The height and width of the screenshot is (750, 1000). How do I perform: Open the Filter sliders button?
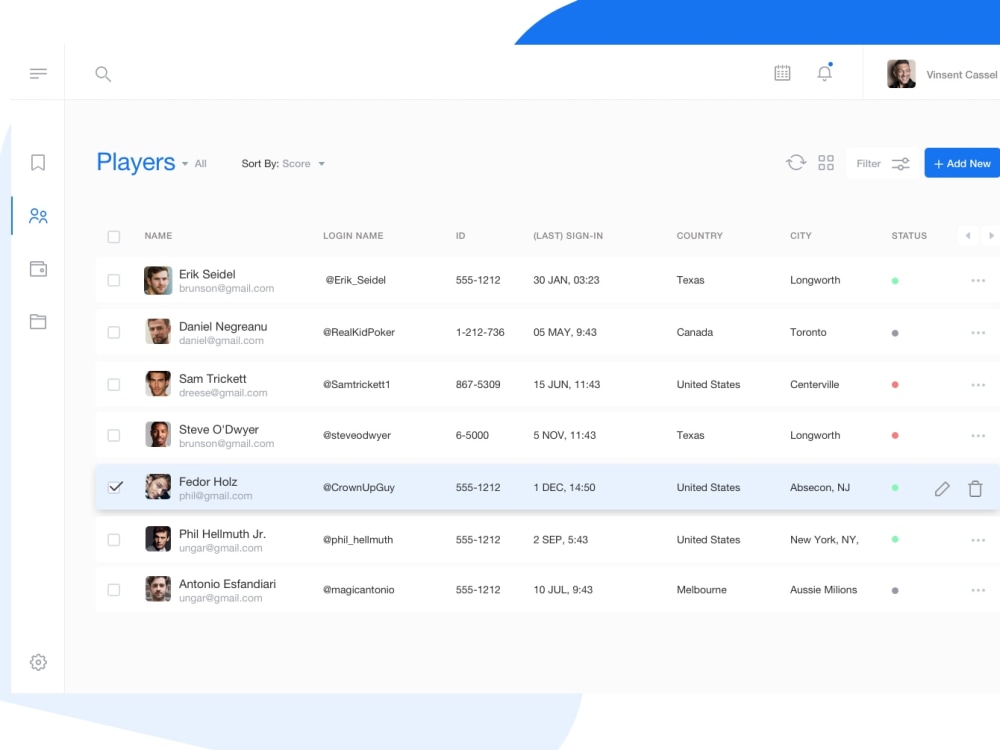pyautogui.click(x=883, y=164)
